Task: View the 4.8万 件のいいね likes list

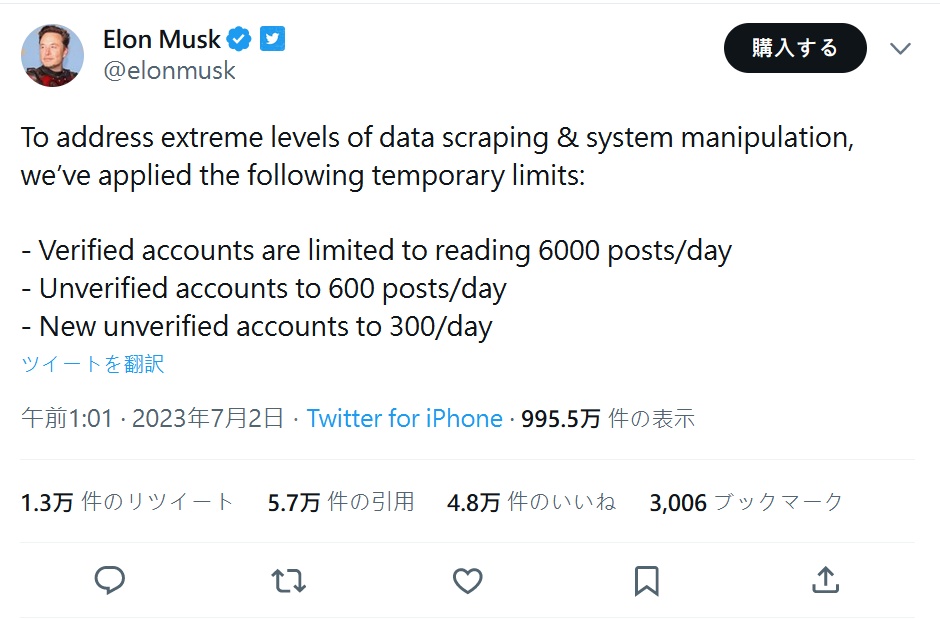Action: point(531,502)
